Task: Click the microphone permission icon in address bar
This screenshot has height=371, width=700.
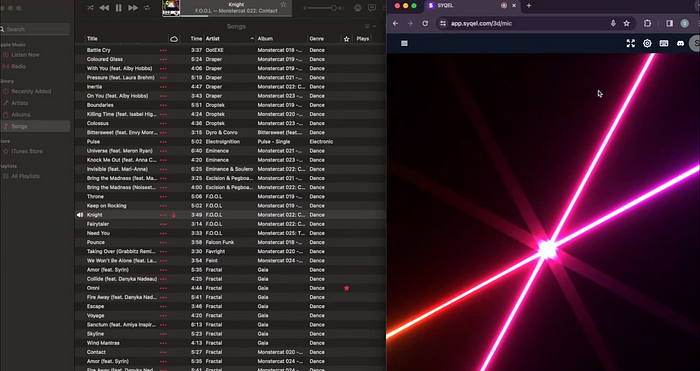Action: (x=613, y=24)
